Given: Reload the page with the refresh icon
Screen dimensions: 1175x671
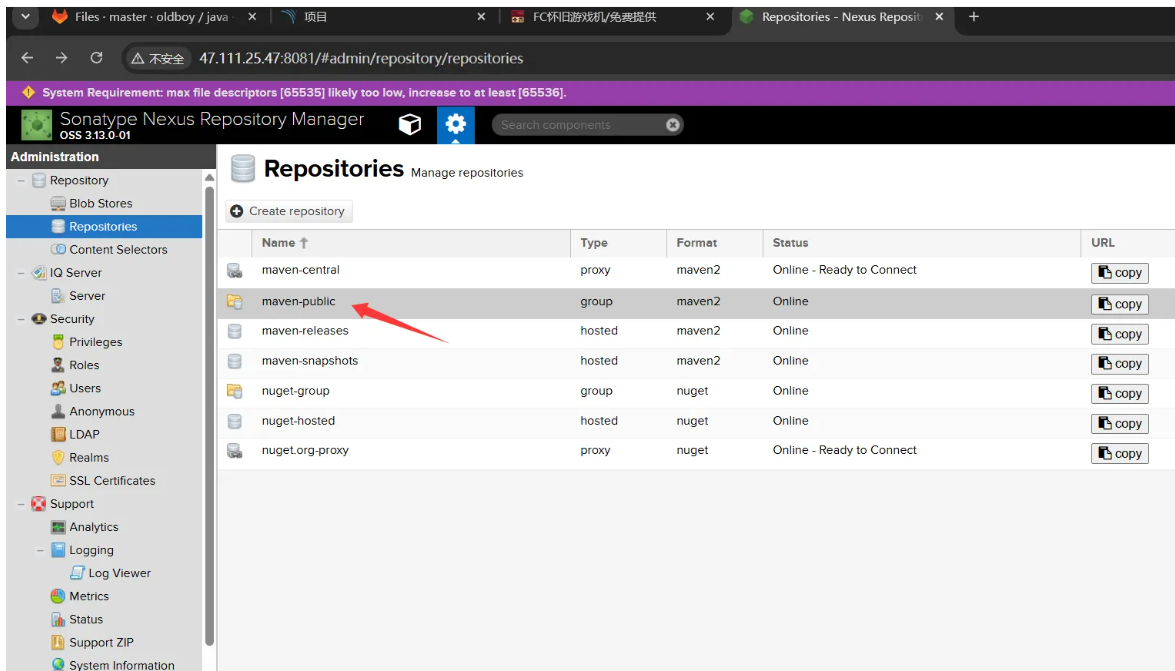Looking at the screenshot, I should pos(97,58).
